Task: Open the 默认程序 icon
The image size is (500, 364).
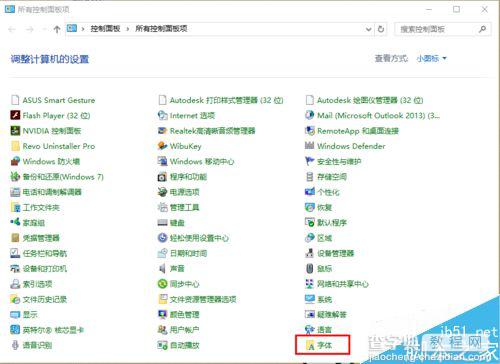Action: [x=310, y=222]
